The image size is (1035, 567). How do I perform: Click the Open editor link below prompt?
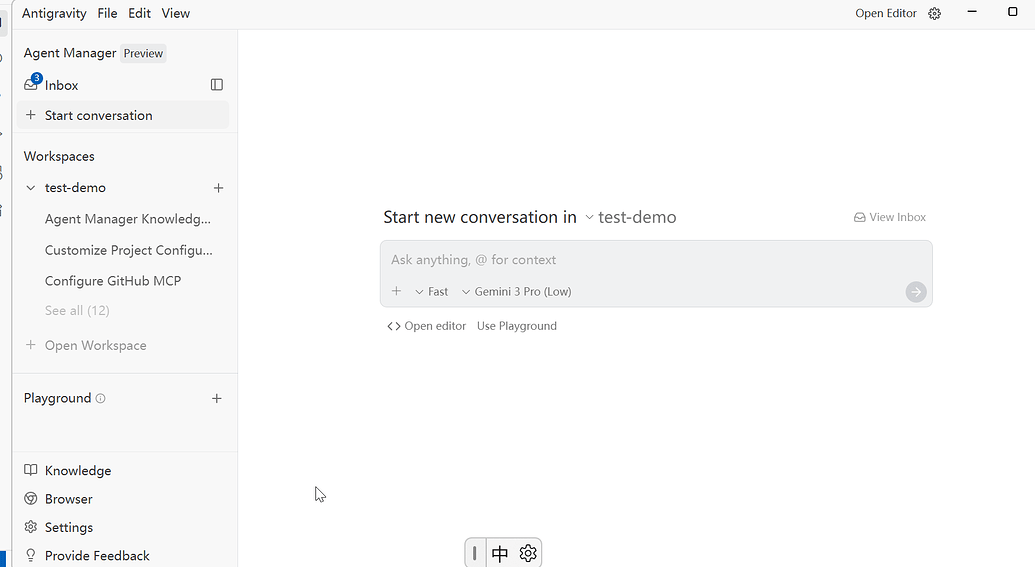click(426, 326)
